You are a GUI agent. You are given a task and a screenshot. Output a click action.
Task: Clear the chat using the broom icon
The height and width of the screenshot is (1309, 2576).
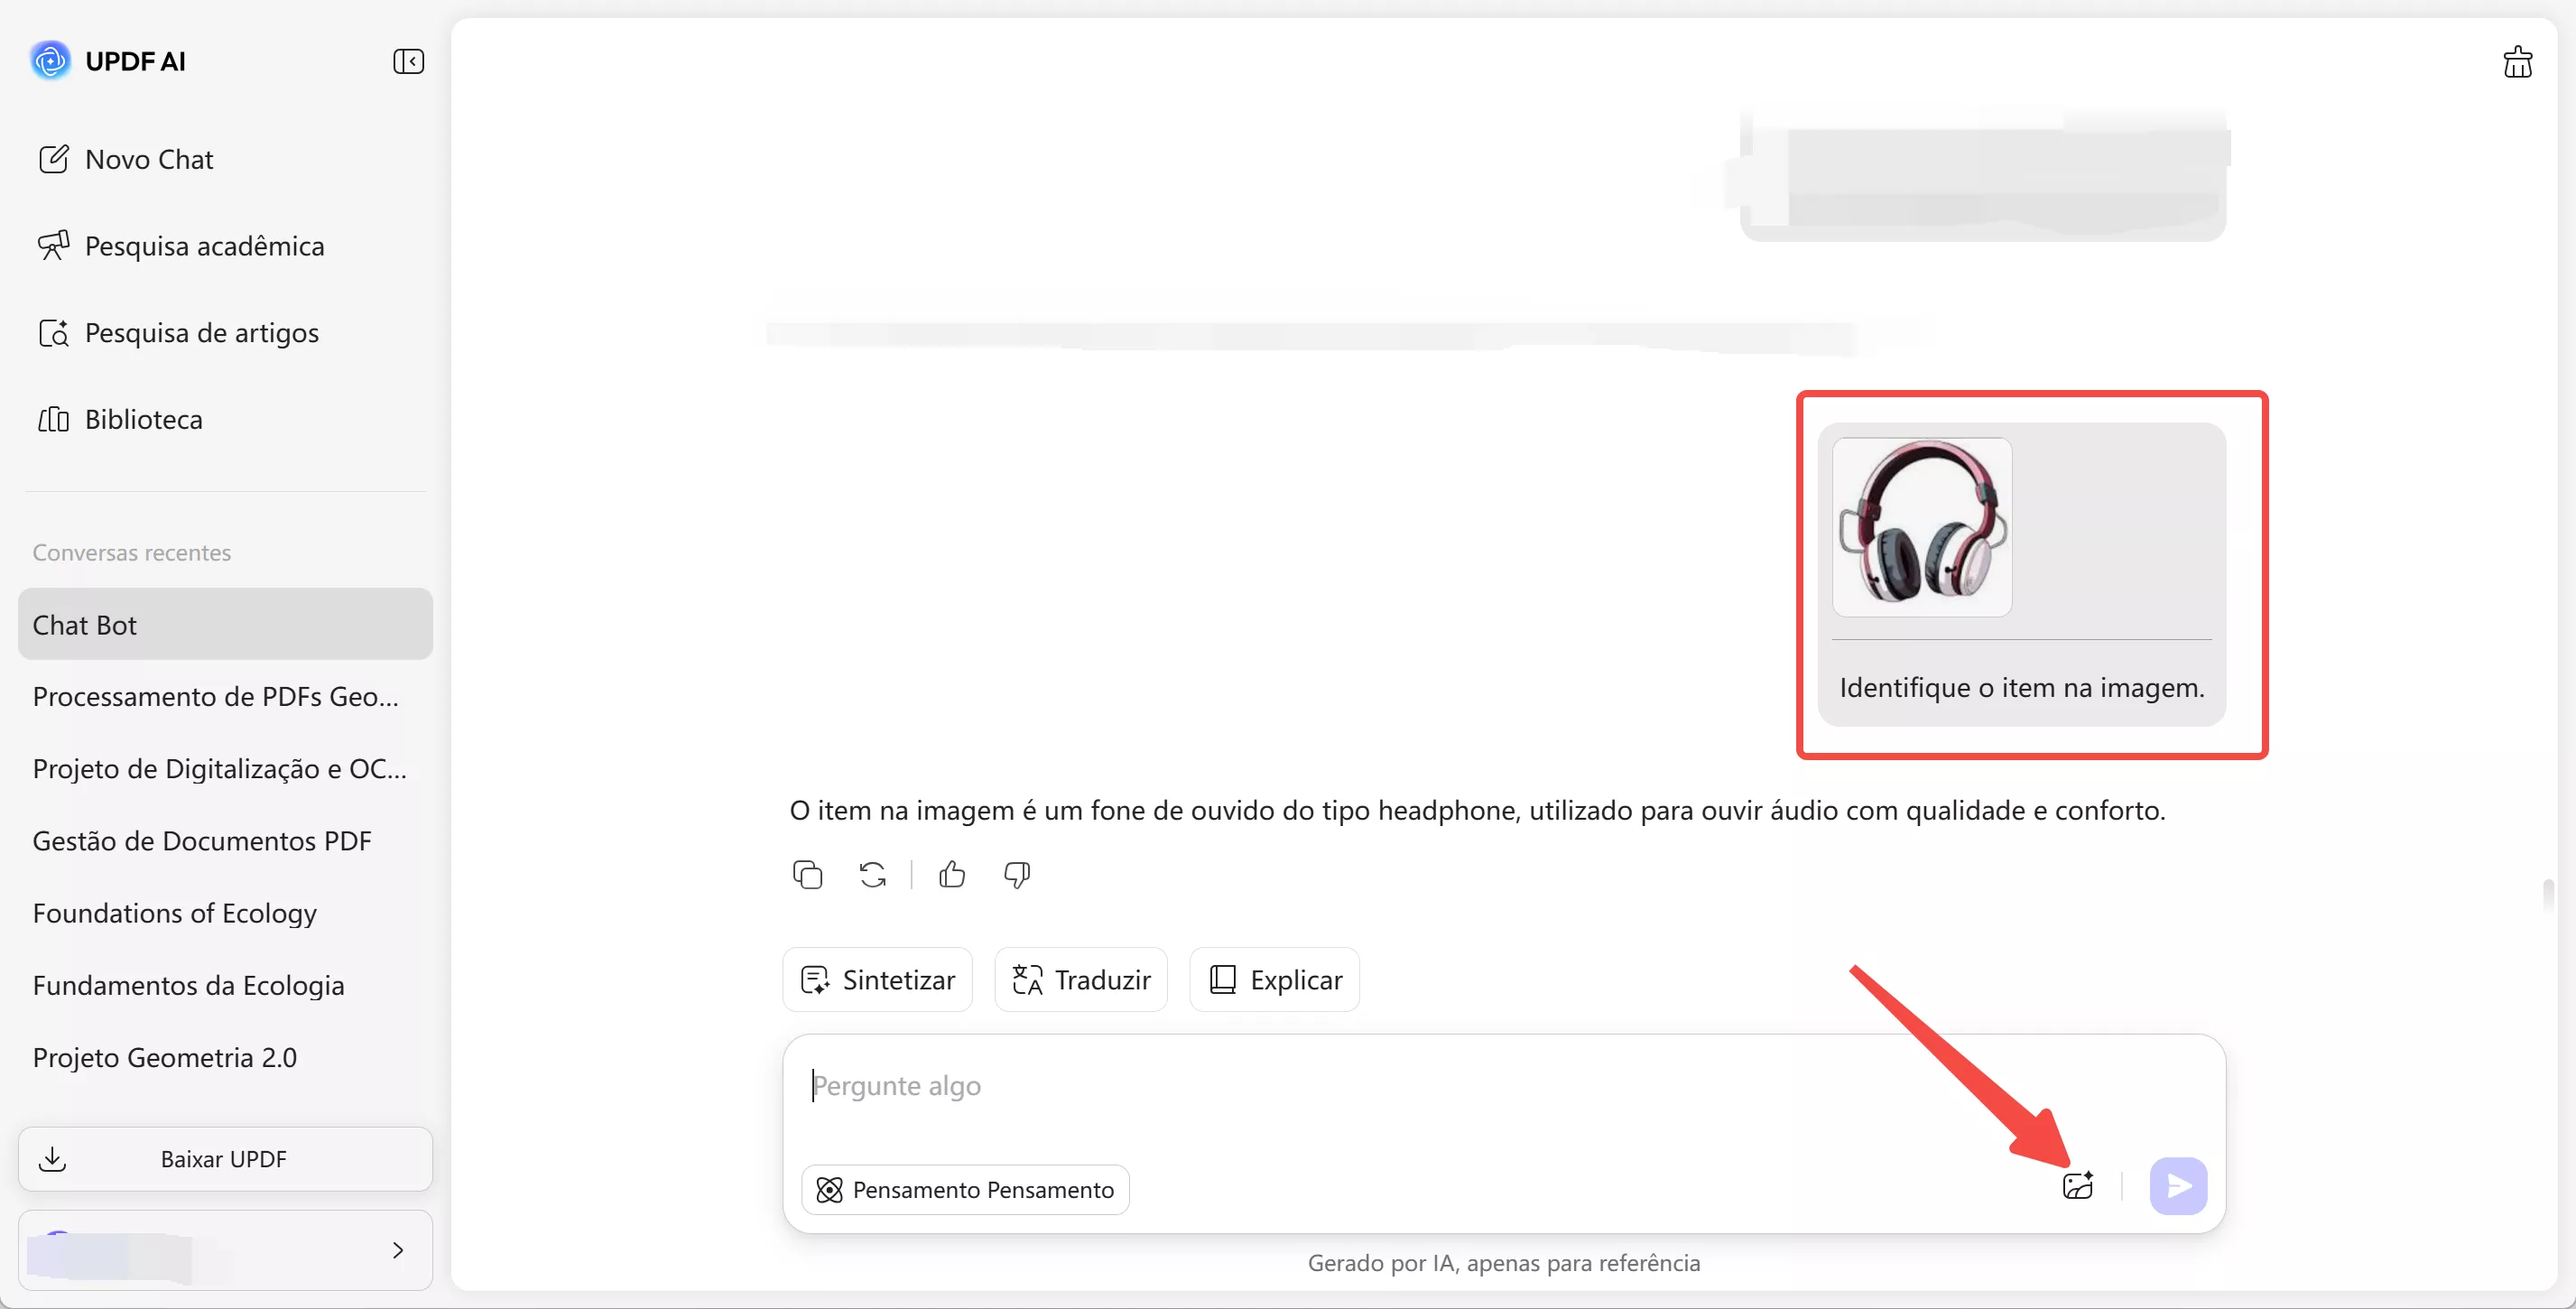(2518, 61)
